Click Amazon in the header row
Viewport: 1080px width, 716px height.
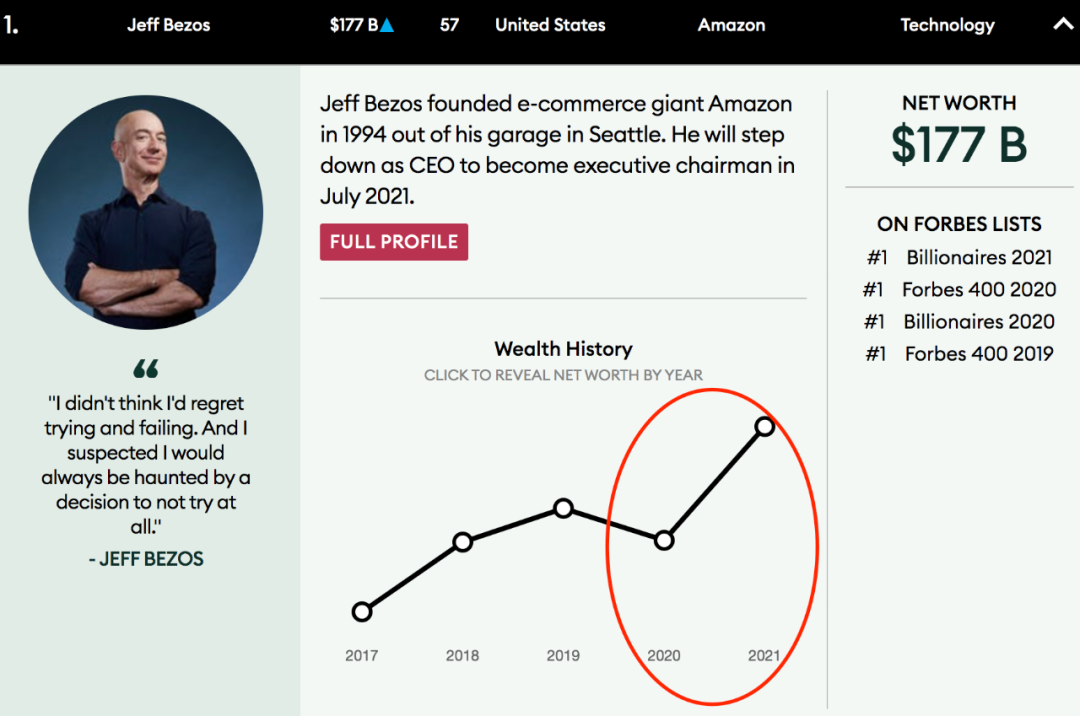point(731,25)
